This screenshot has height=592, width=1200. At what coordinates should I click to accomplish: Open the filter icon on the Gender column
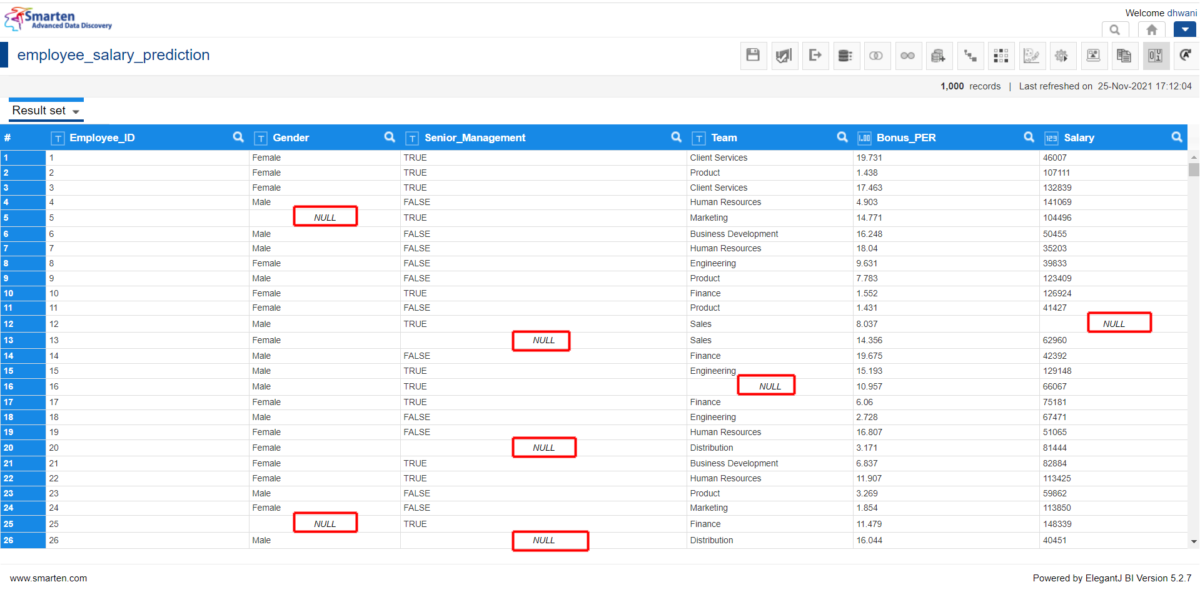pos(390,137)
